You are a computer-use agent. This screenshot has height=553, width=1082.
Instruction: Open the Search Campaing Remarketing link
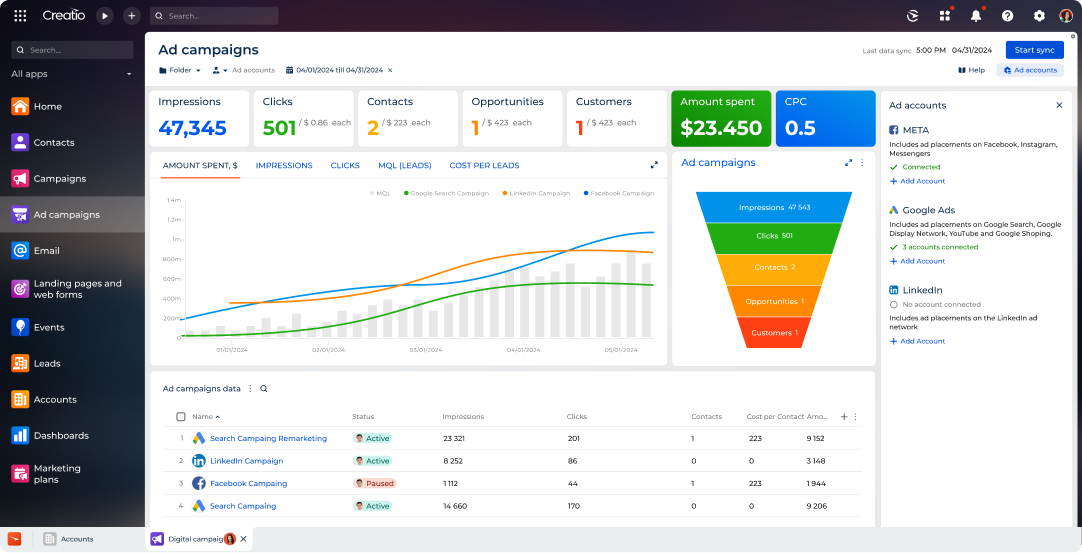268,439
